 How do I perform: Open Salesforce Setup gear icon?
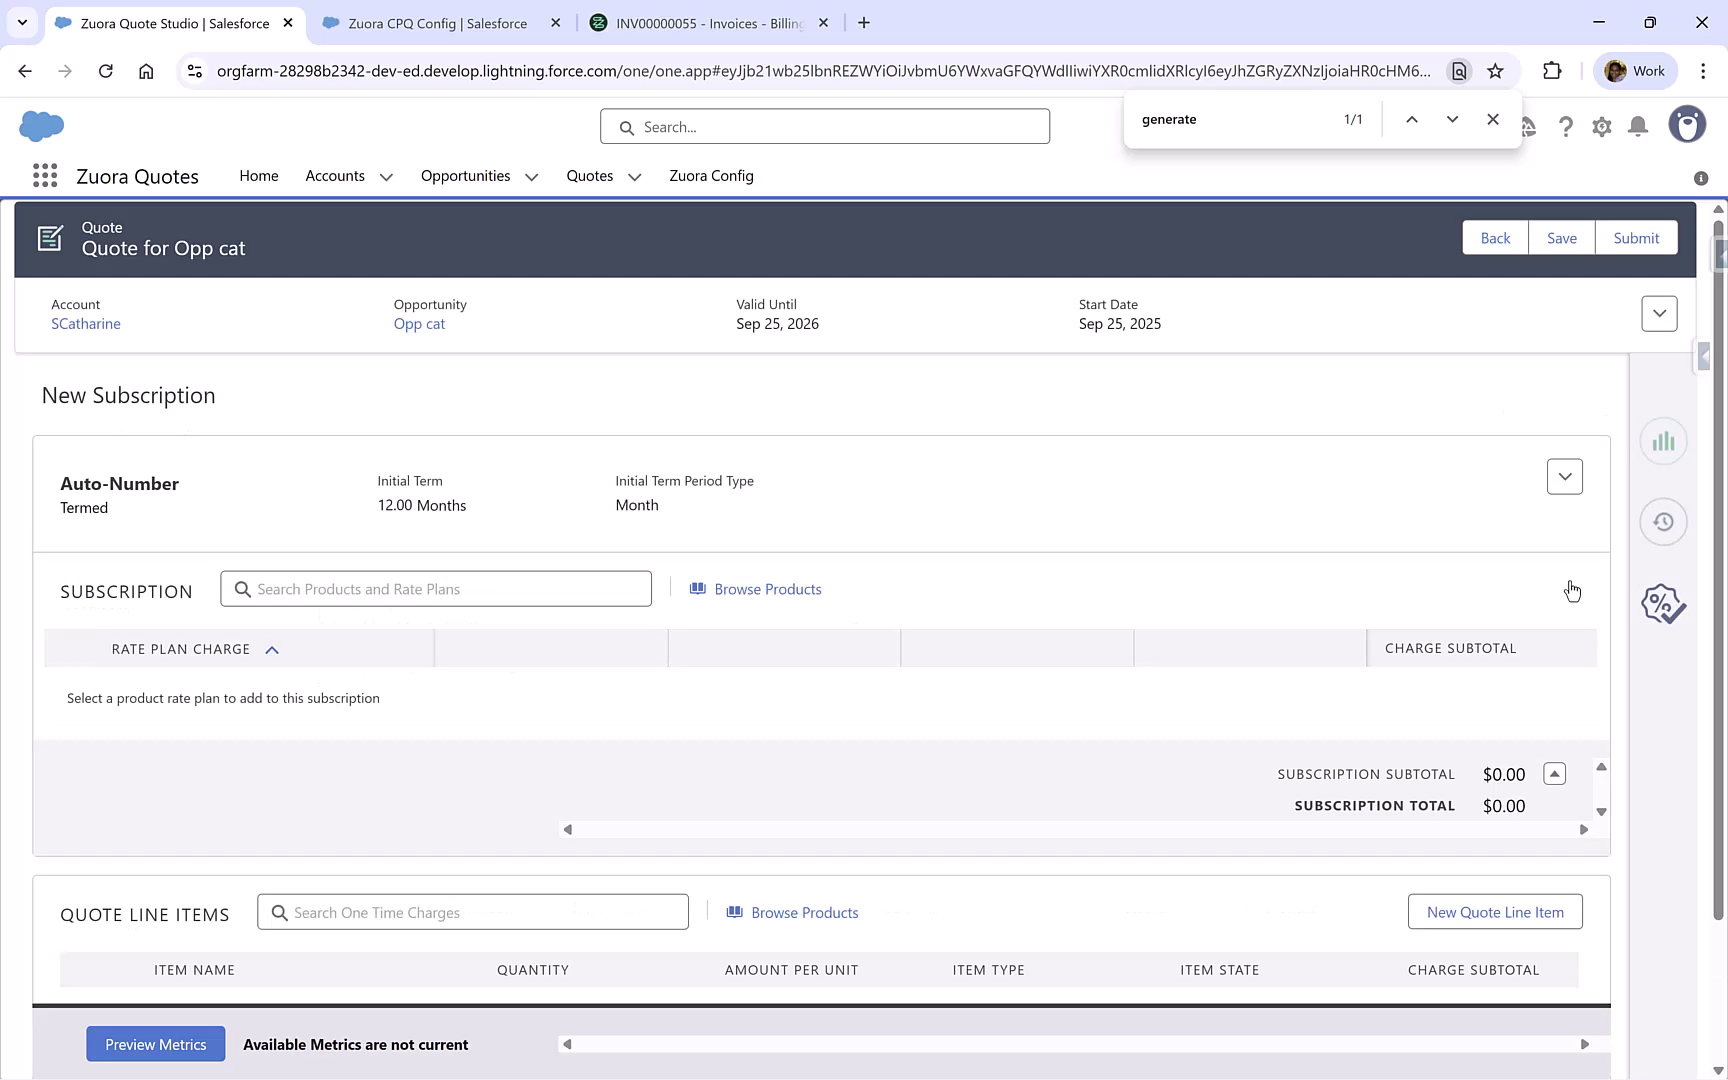1602,126
